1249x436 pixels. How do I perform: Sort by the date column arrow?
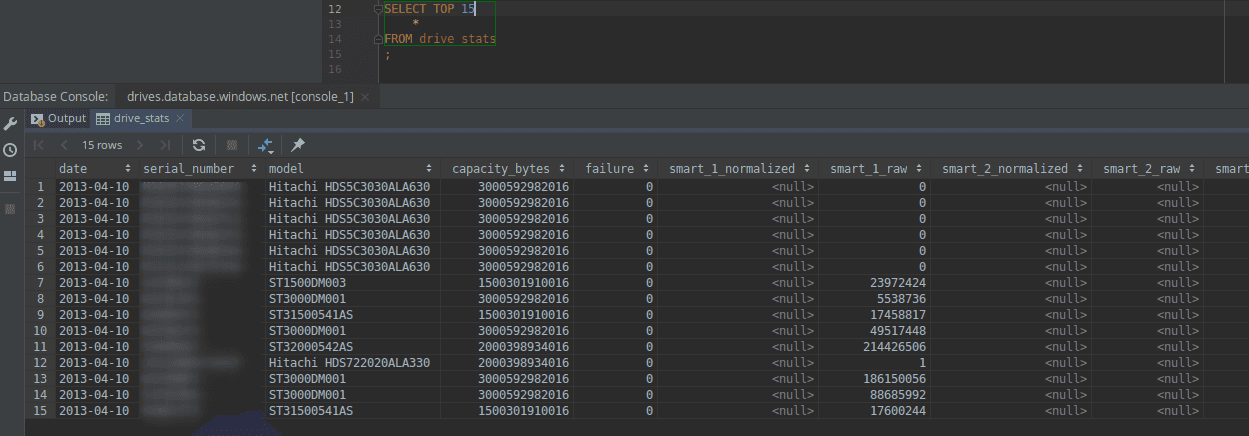point(128,169)
